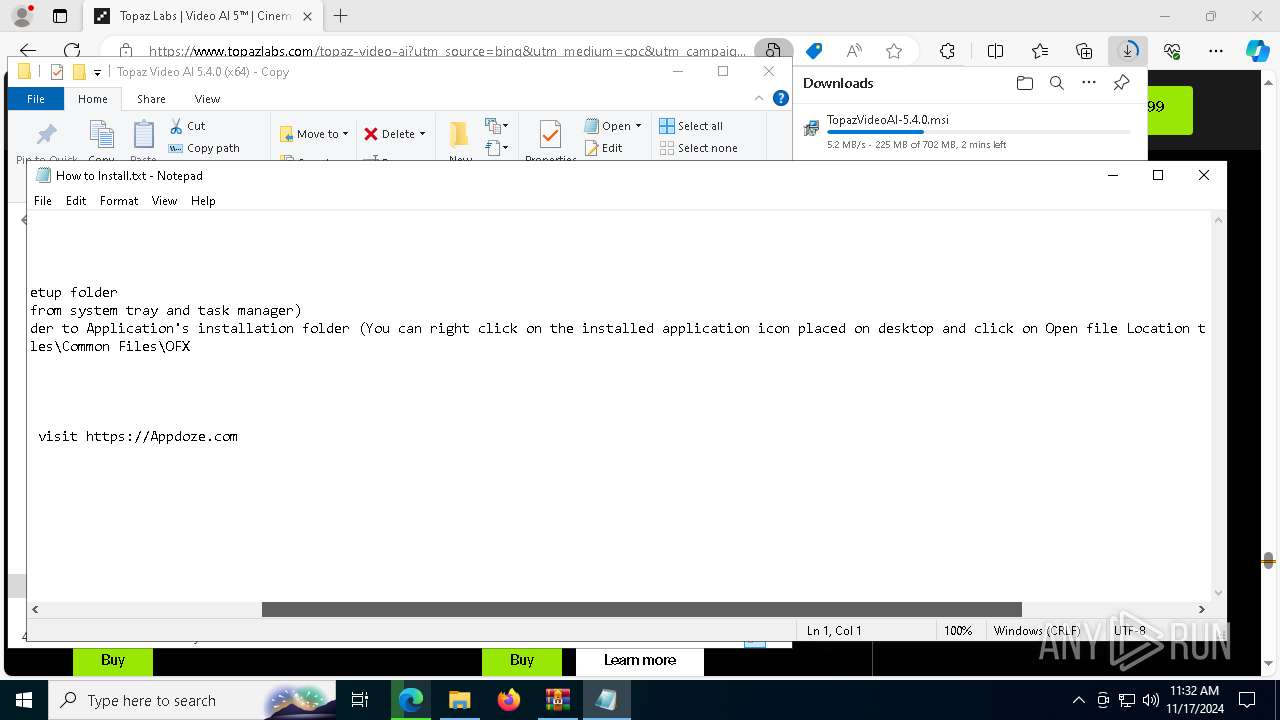The image size is (1280, 720).
Task: Open the Edge profile icon
Action: click(x=22, y=16)
